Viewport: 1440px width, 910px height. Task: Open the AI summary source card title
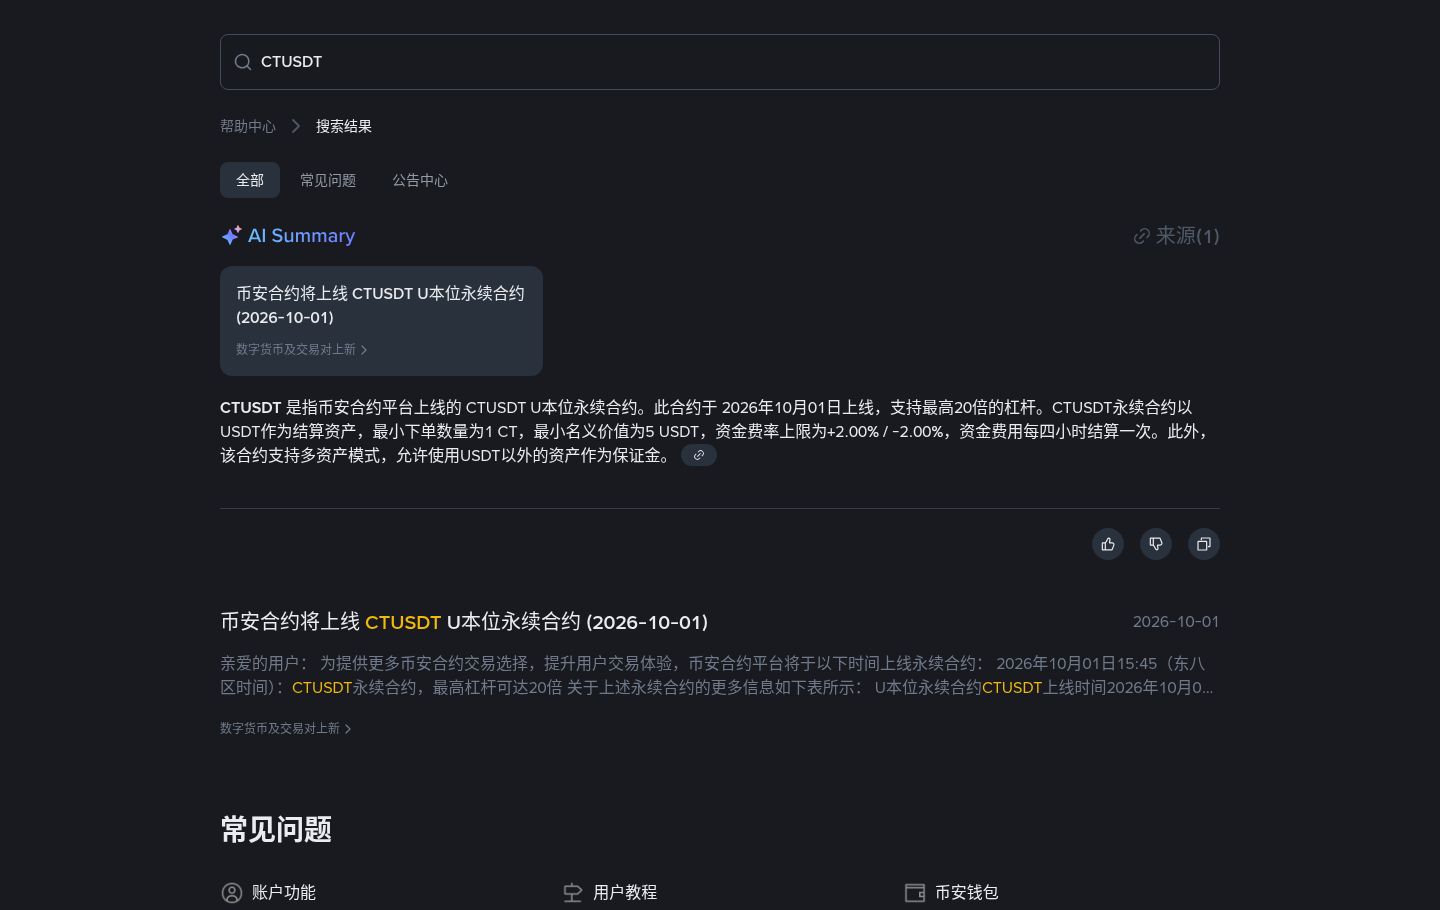[380, 305]
